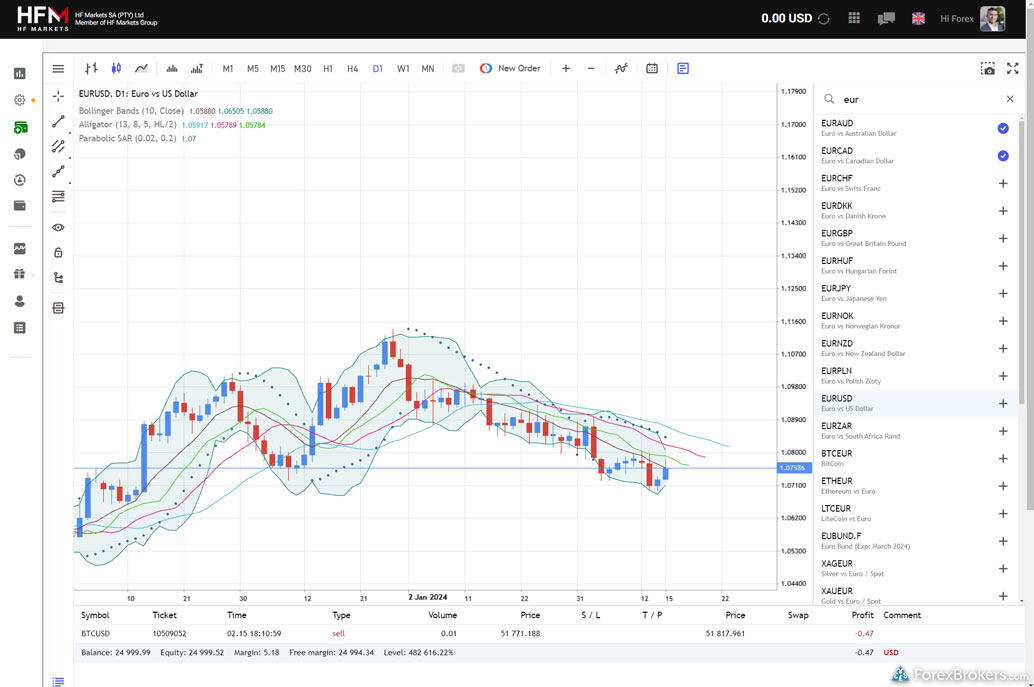This screenshot has height=687, width=1034.
Task: Open the indicators list icon
Action: (621, 68)
